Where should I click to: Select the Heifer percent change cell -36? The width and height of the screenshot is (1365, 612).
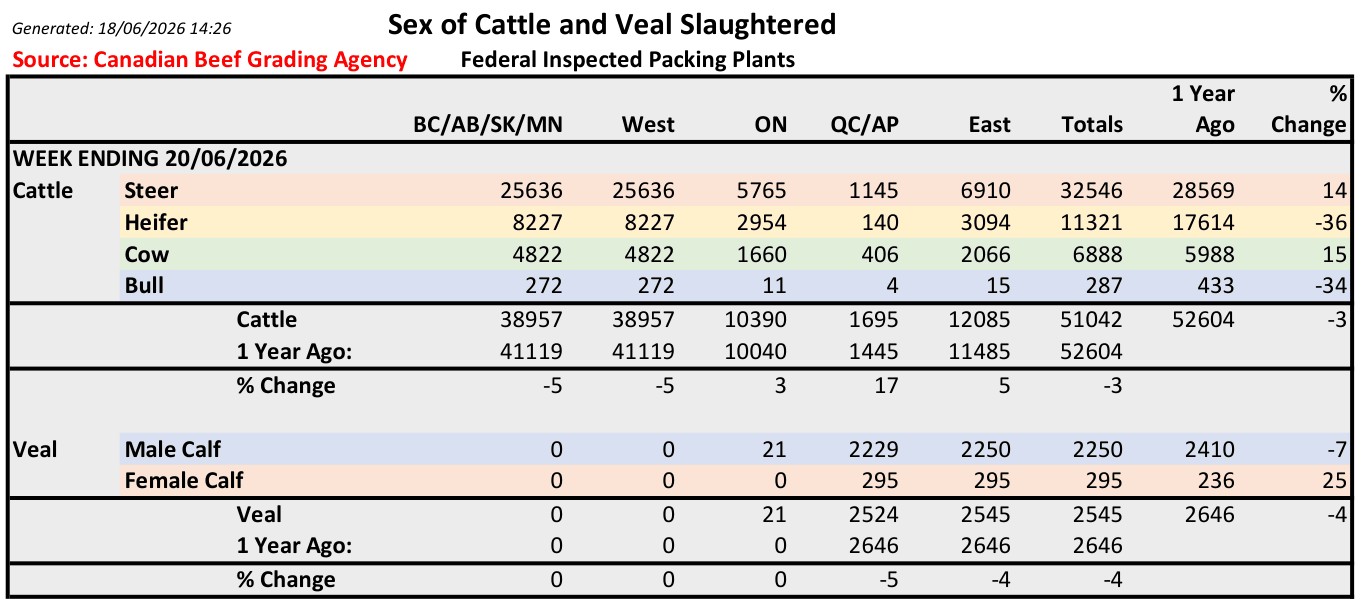click(x=1331, y=222)
